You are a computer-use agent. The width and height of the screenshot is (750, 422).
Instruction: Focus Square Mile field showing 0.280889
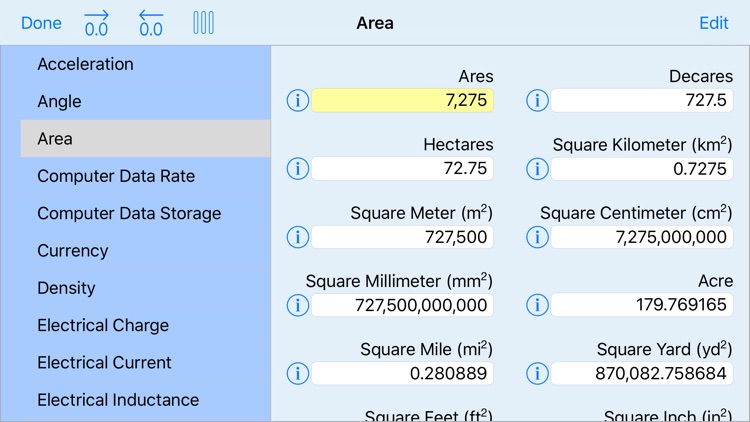coord(402,374)
